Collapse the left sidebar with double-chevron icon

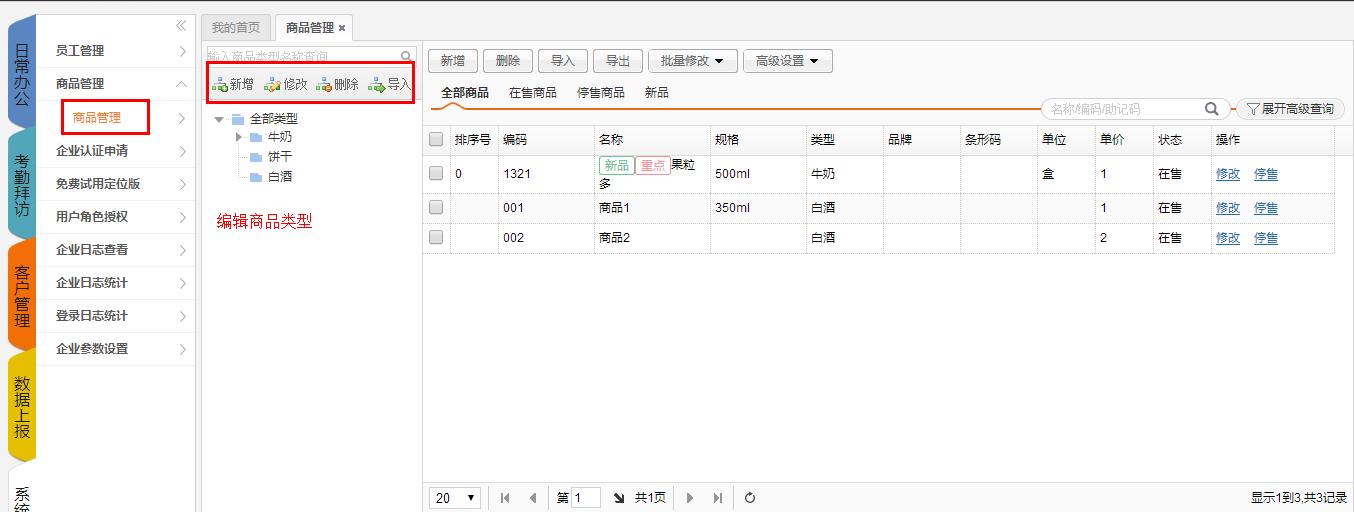[181, 26]
